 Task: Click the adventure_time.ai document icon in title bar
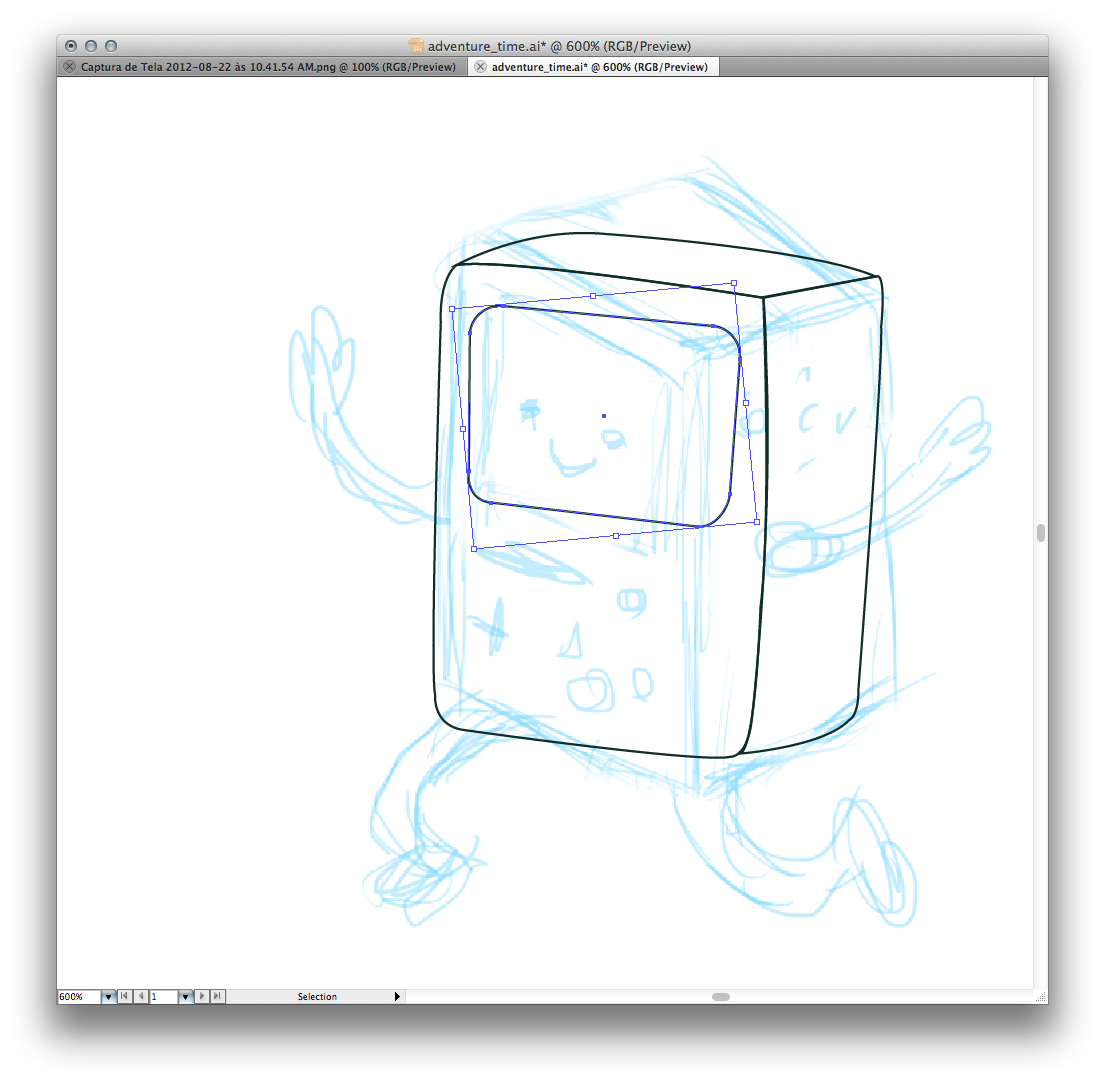tap(417, 46)
